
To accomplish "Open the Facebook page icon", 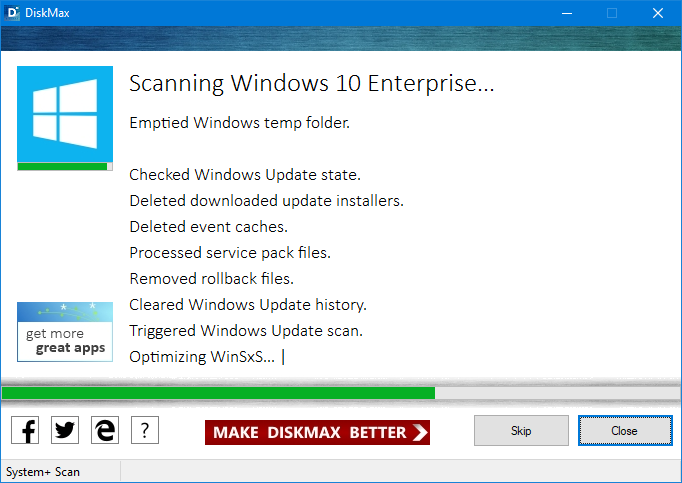I will coord(25,430).
